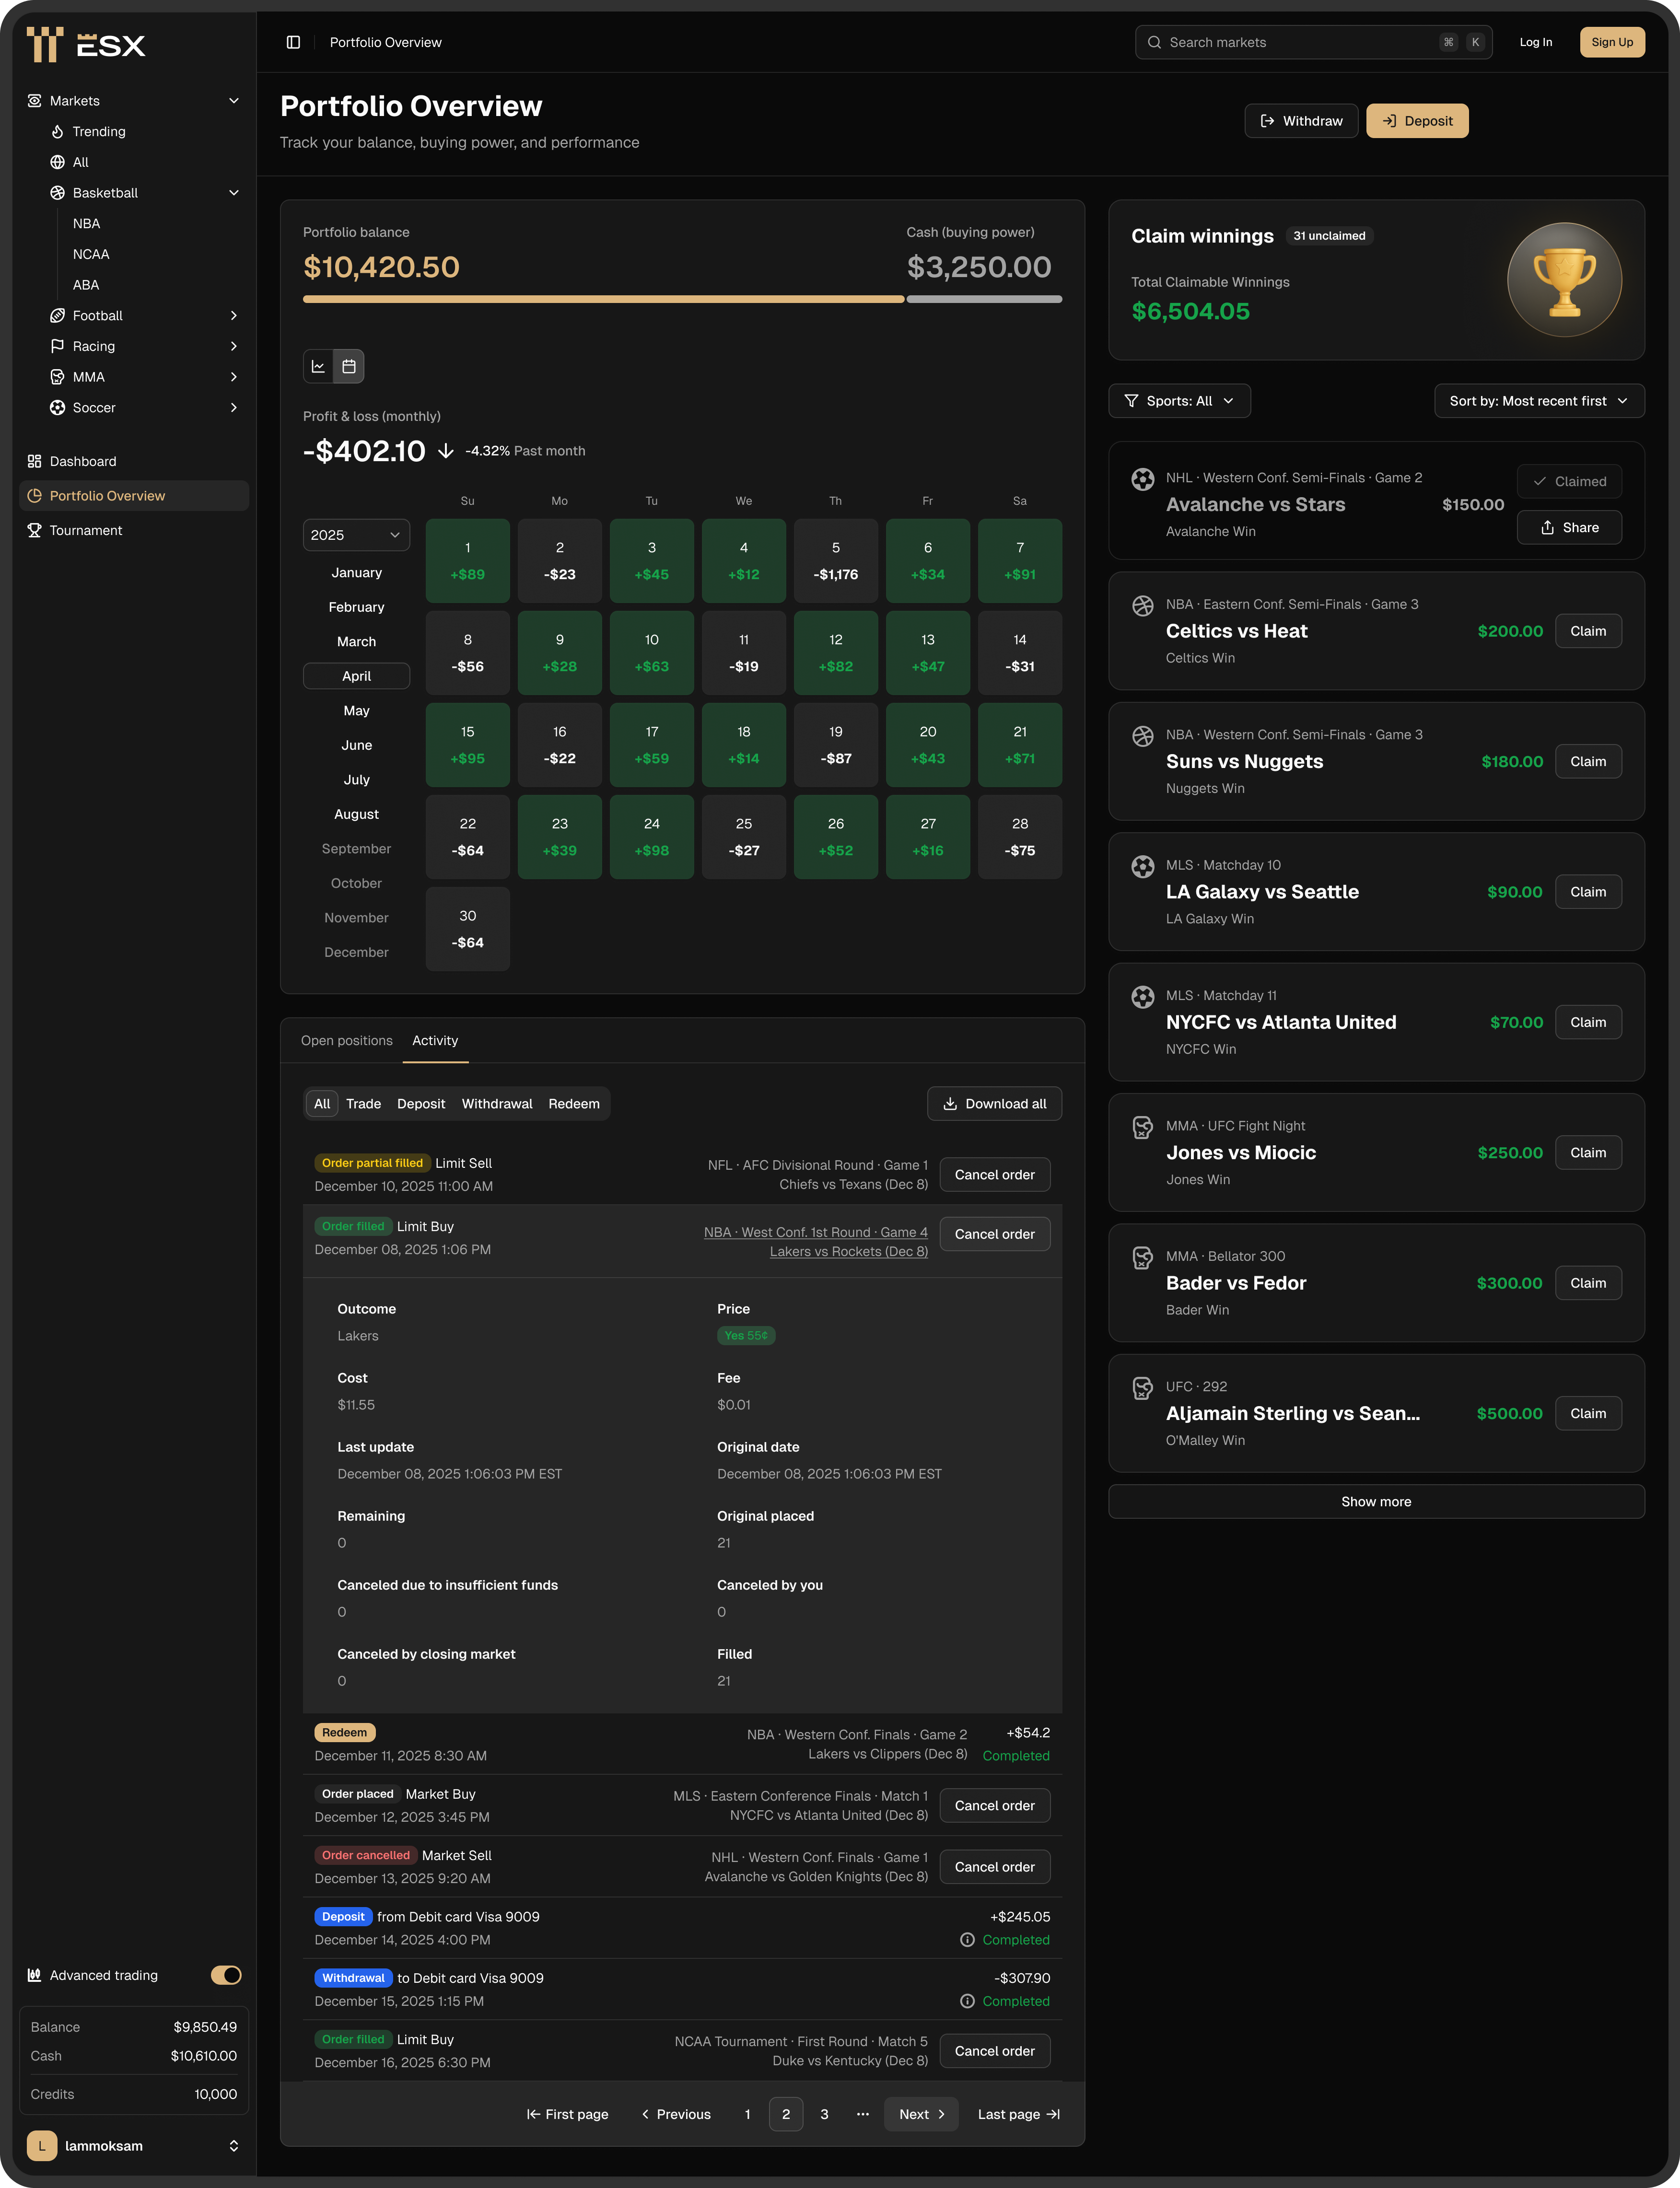Viewport: 1680px width, 2188px height.
Task: Select the All activity filter
Action: tap(322, 1103)
